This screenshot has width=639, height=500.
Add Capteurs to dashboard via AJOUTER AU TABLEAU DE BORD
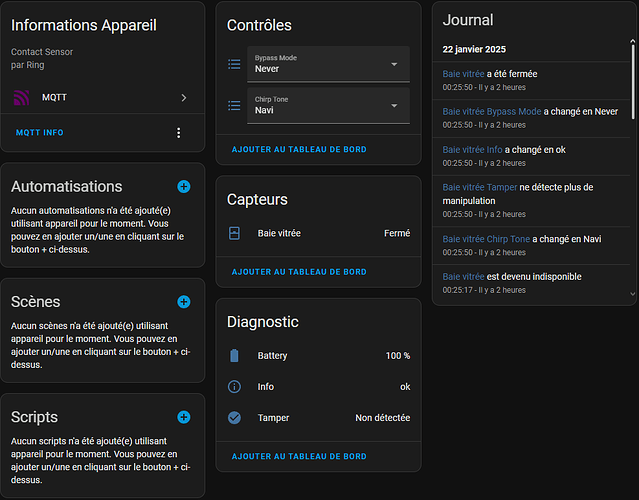point(299,272)
